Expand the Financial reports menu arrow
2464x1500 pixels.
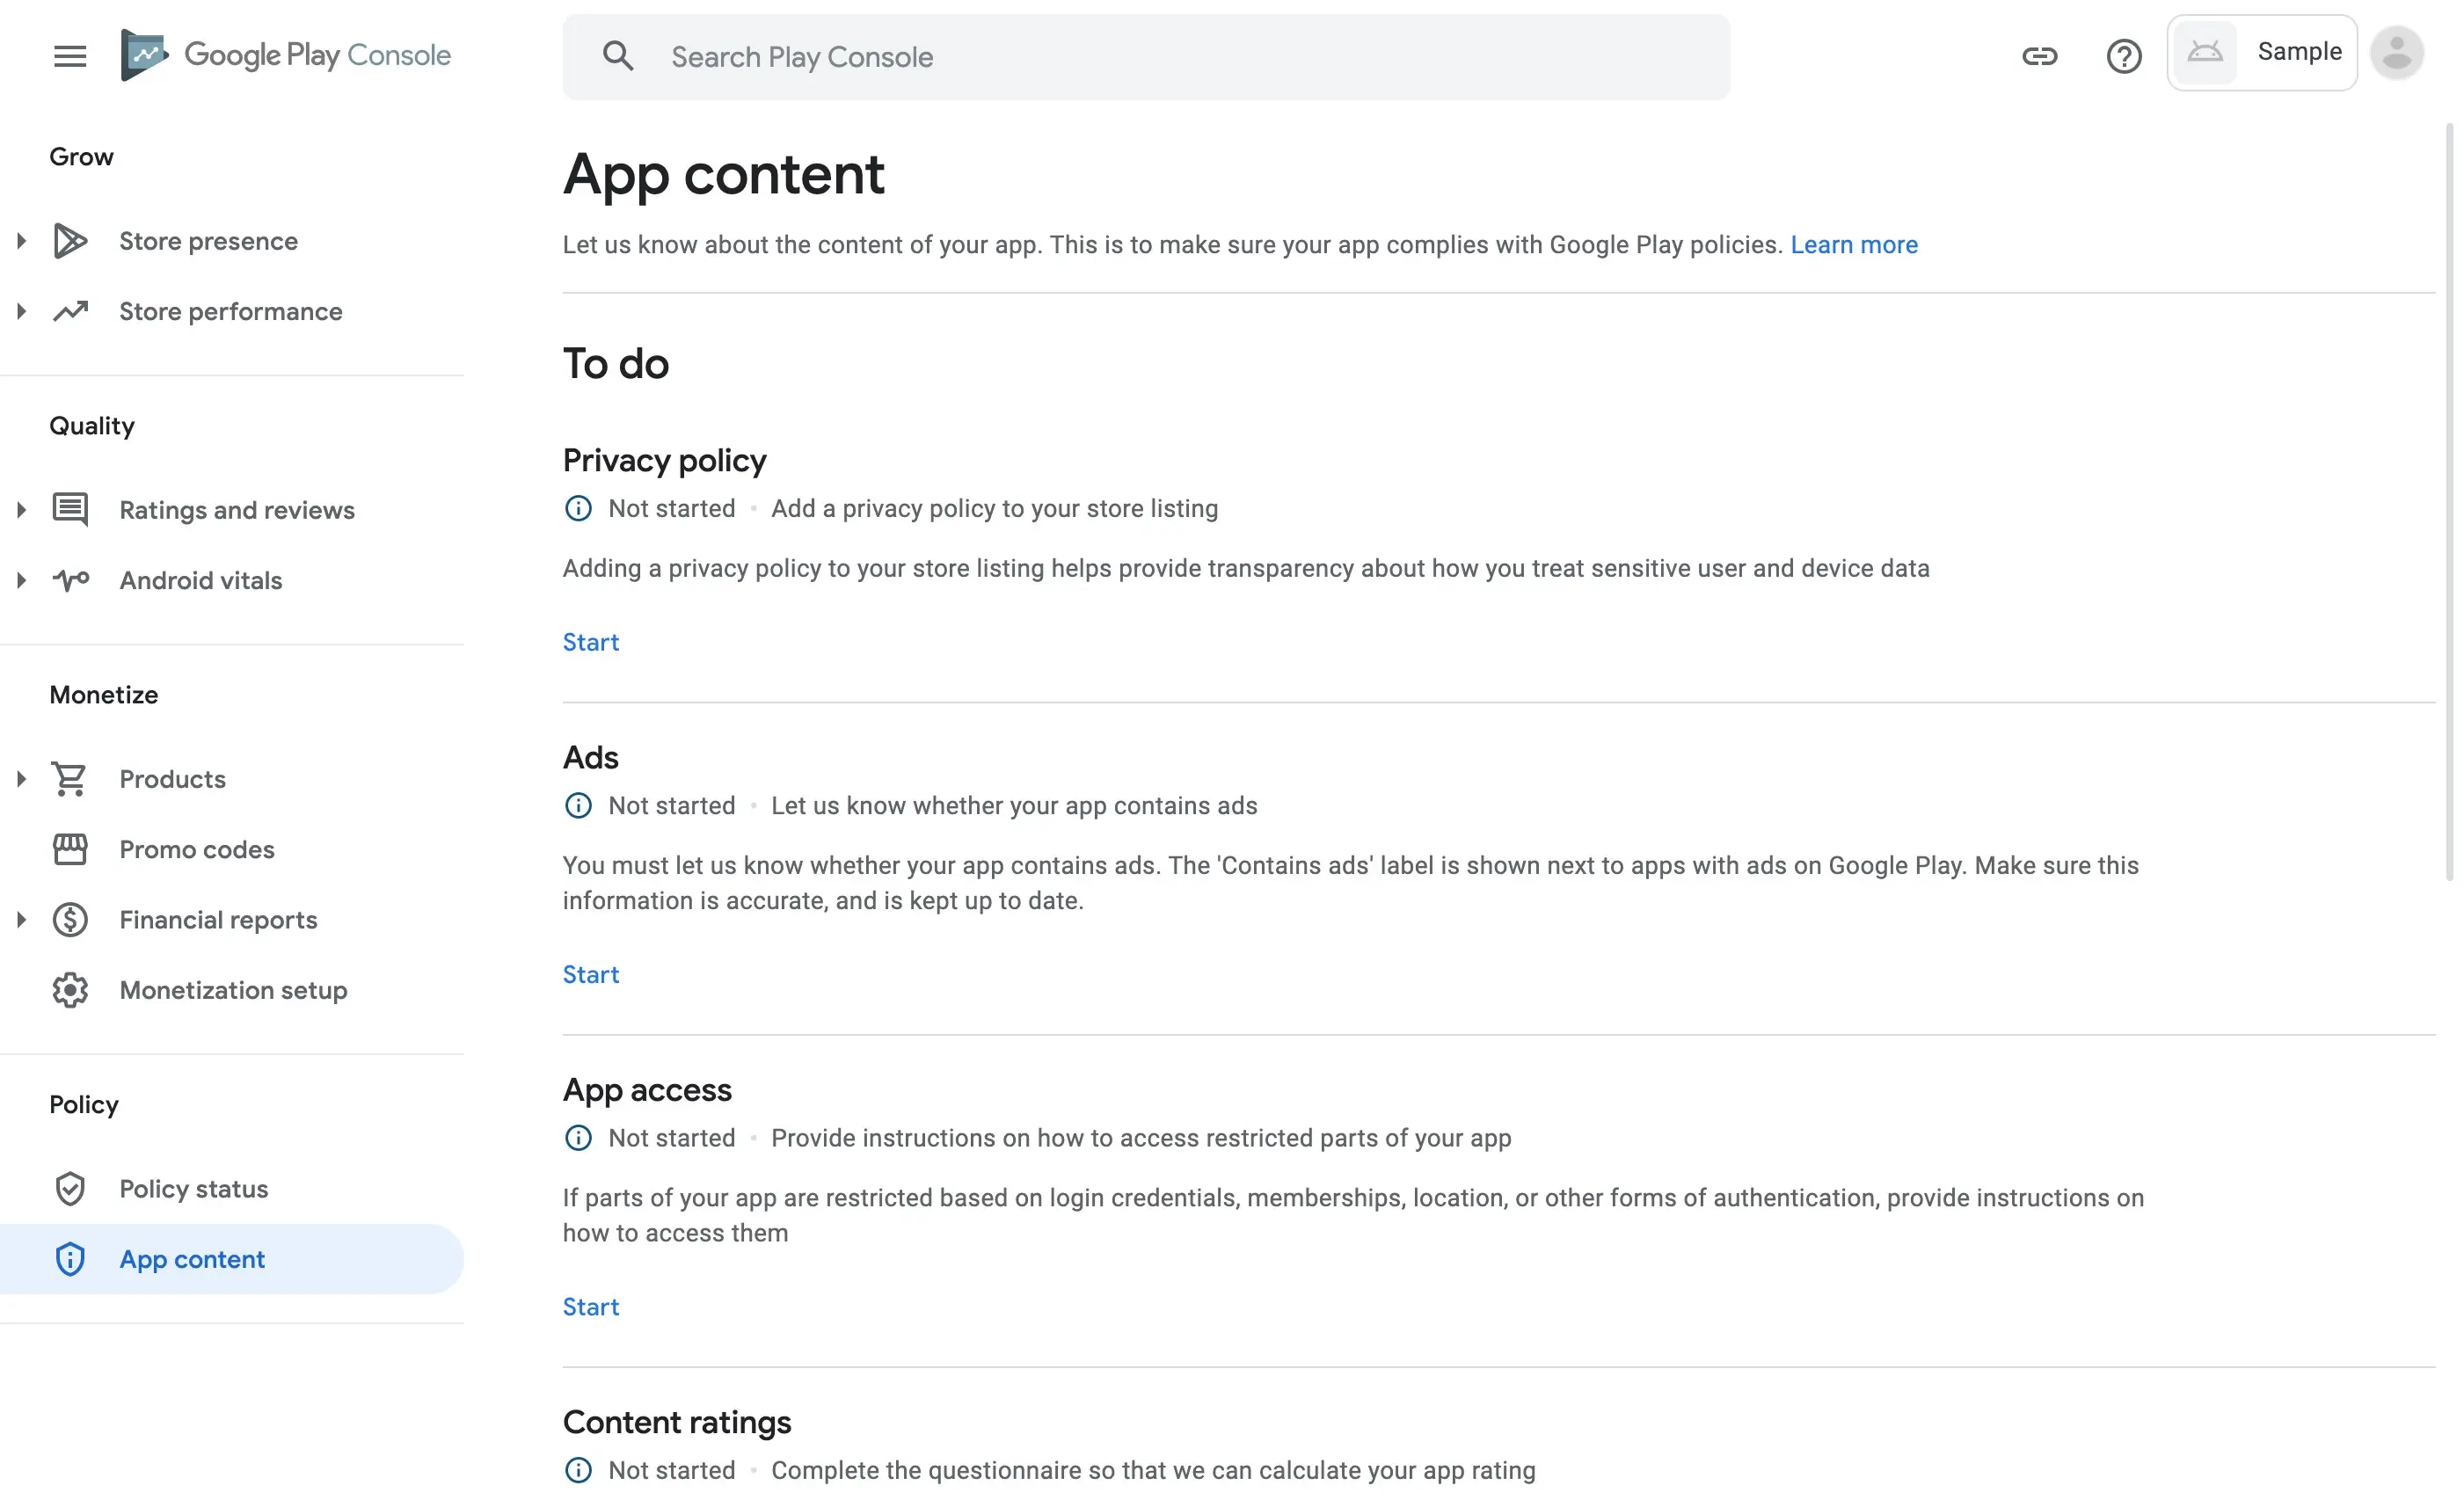click(21, 920)
